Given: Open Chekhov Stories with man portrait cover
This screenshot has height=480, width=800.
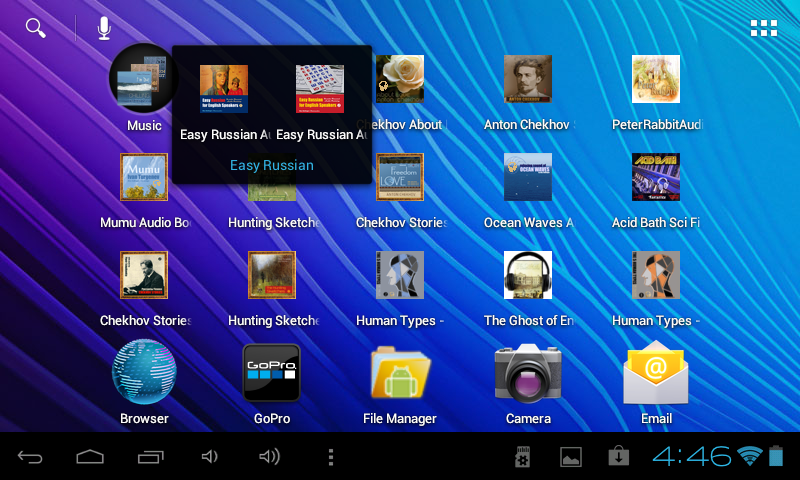Looking at the screenshot, I should 144,275.
